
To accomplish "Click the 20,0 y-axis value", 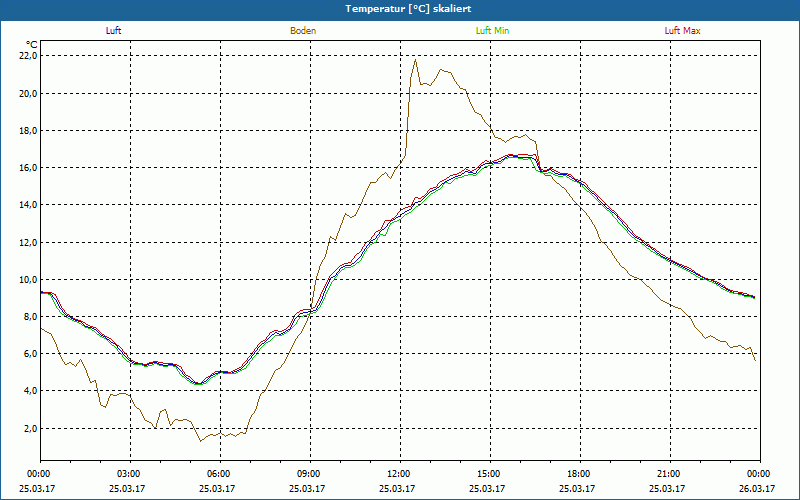I will [x=29, y=93].
